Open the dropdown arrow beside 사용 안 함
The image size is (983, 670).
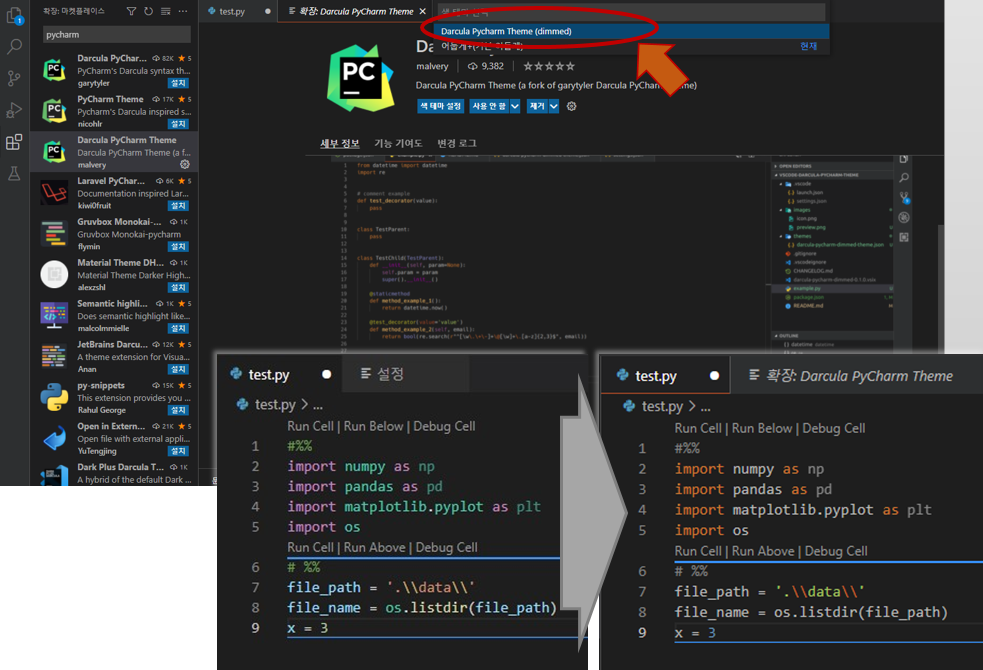tap(515, 106)
